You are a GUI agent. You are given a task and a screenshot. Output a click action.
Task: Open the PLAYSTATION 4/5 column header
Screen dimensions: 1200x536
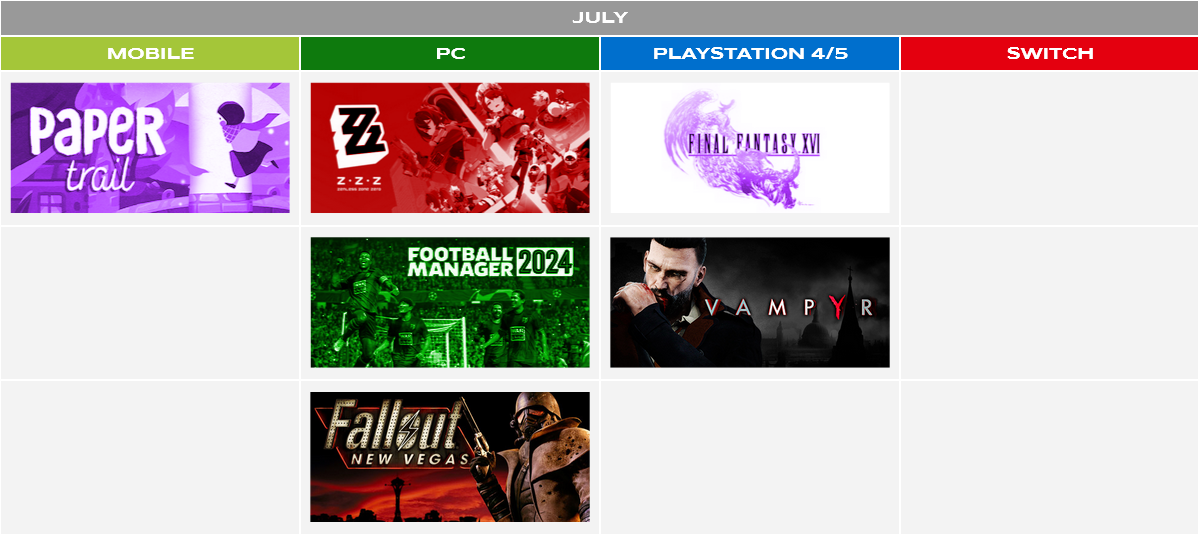[750, 54]
